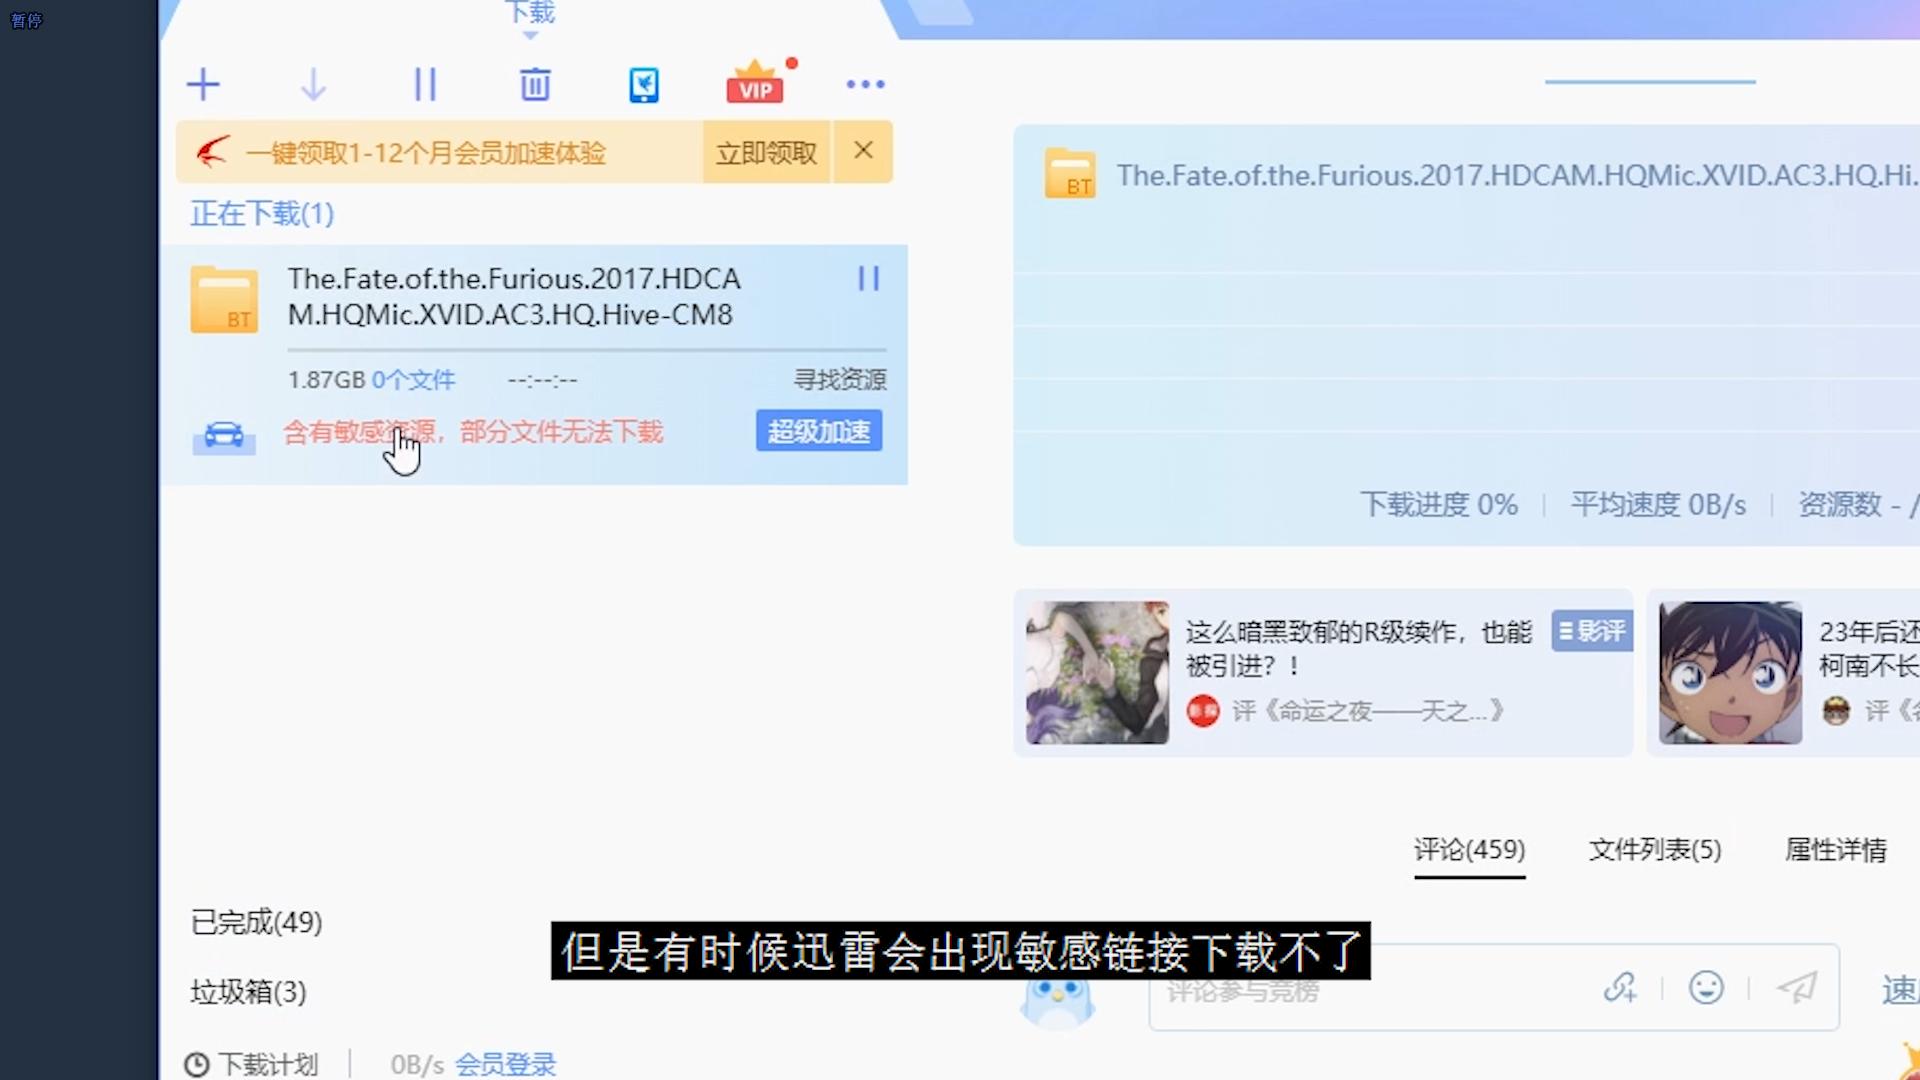
Task: Click the pause-all toolbar icon
Action: point(425,84)
